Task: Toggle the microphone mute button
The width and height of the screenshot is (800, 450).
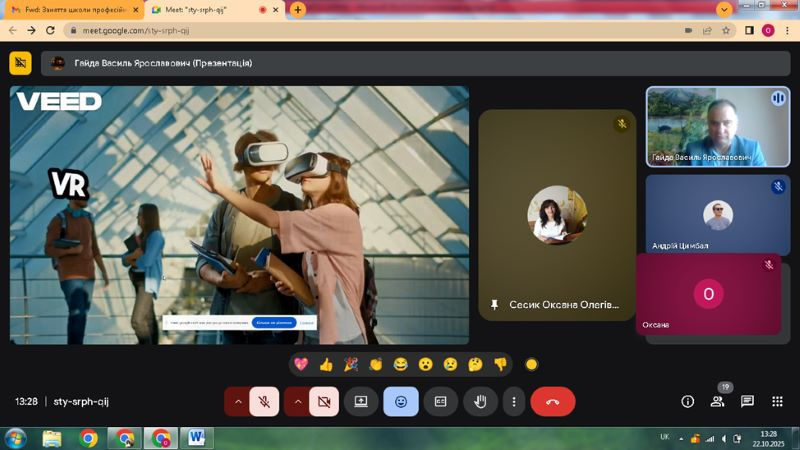Action: coord(265,401)
